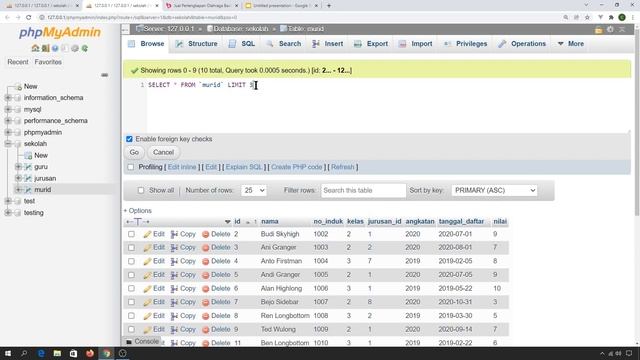Open page settings gear in top right
The height and width of the screenshot is (360, 640).
coord(610,29)
